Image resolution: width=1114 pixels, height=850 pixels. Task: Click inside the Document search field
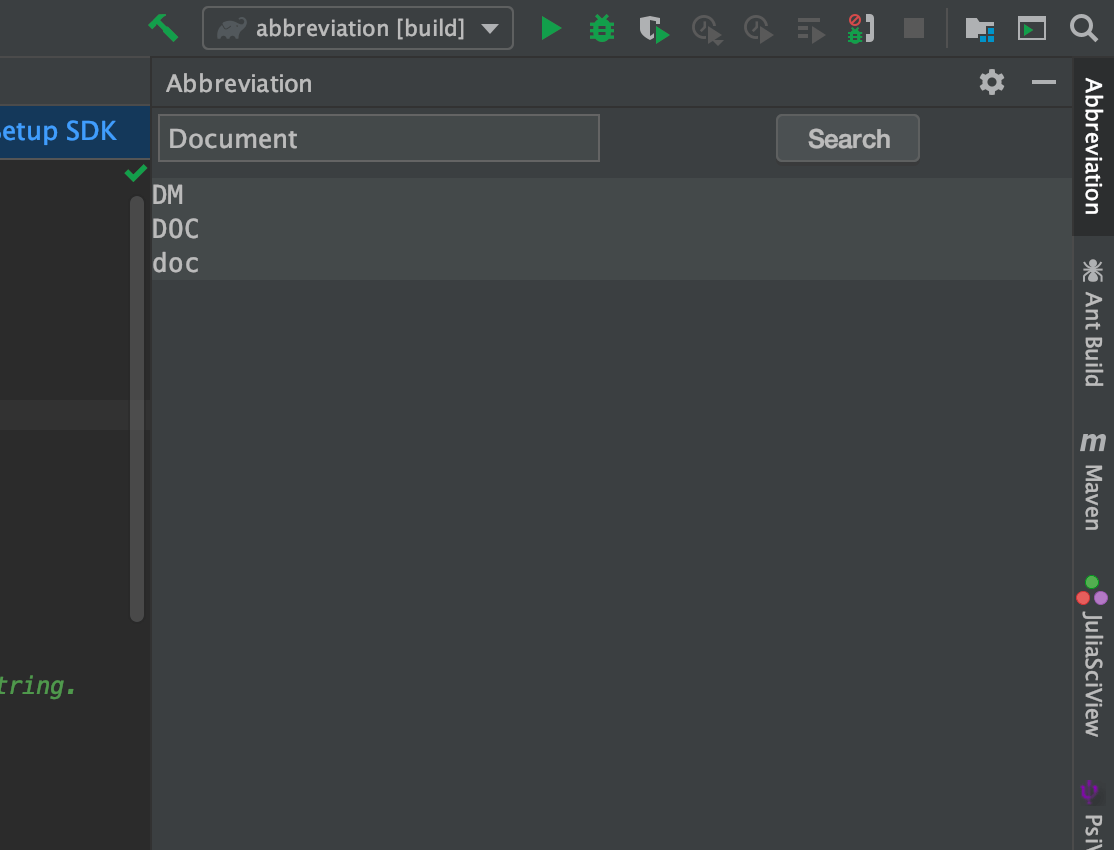378,138
